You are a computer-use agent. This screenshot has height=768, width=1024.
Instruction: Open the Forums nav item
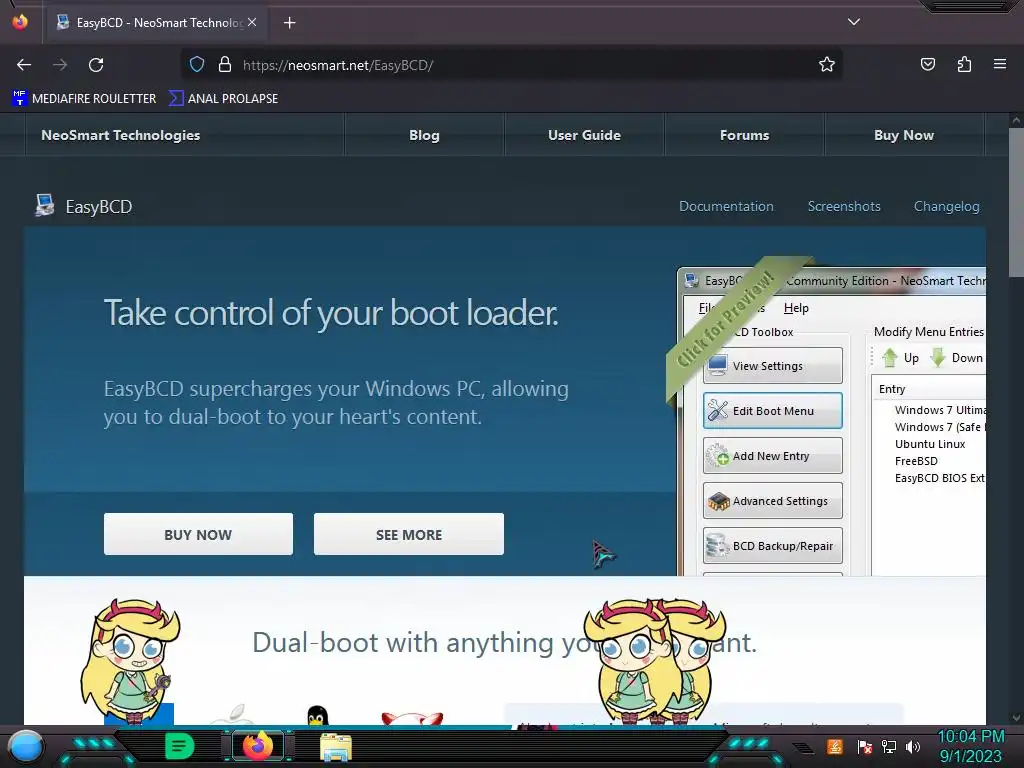tap(744, 135)
